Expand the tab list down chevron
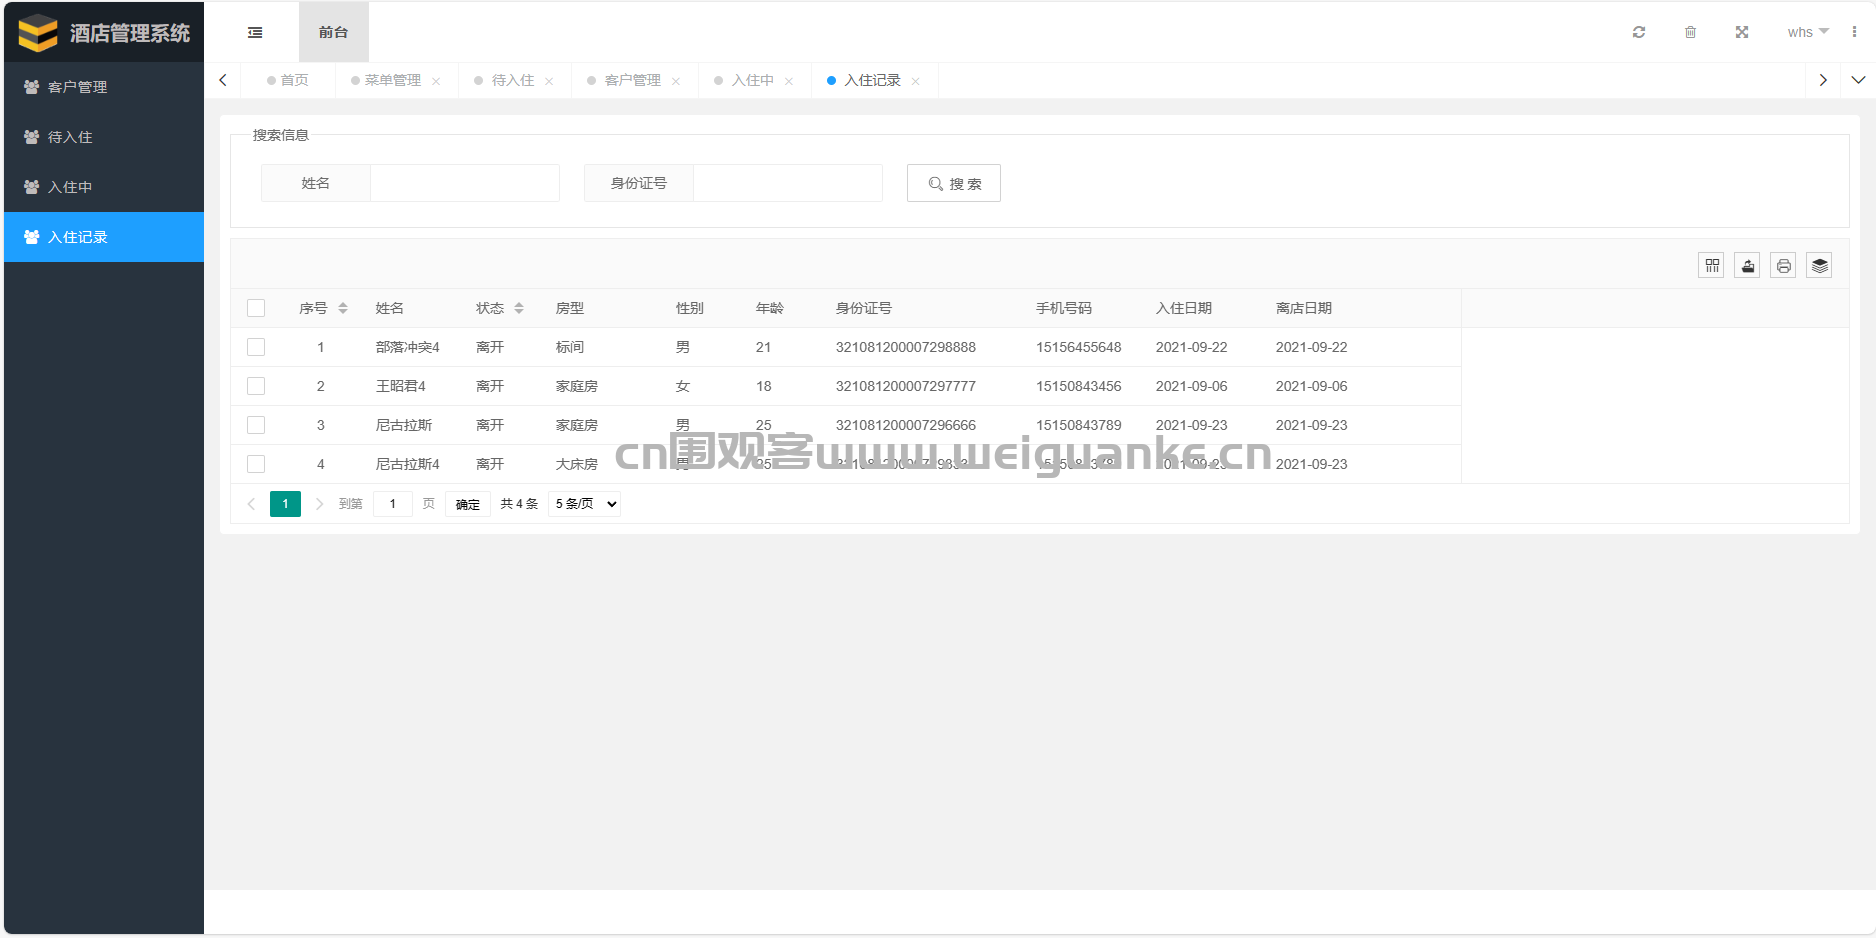This screenshot has width=1876, height=938. [x=1858, y=80]
